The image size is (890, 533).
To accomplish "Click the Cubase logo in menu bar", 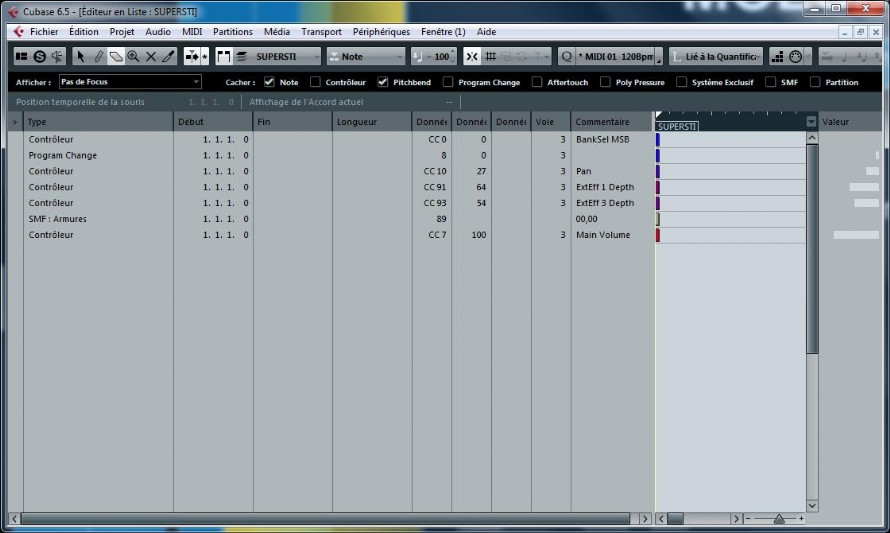I will pyautogui.click(x=18, y=32).
